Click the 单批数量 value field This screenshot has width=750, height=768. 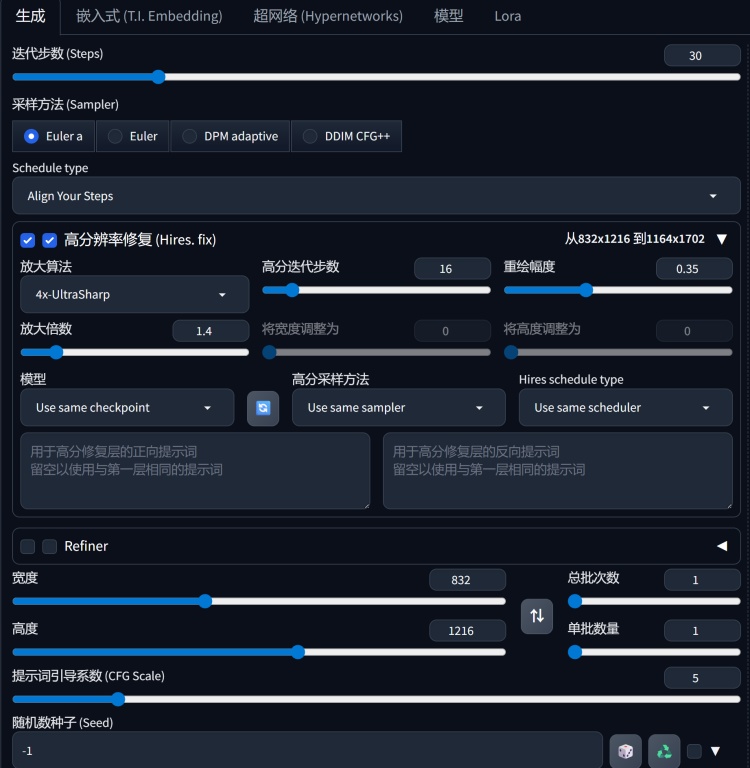click(702, 630)
